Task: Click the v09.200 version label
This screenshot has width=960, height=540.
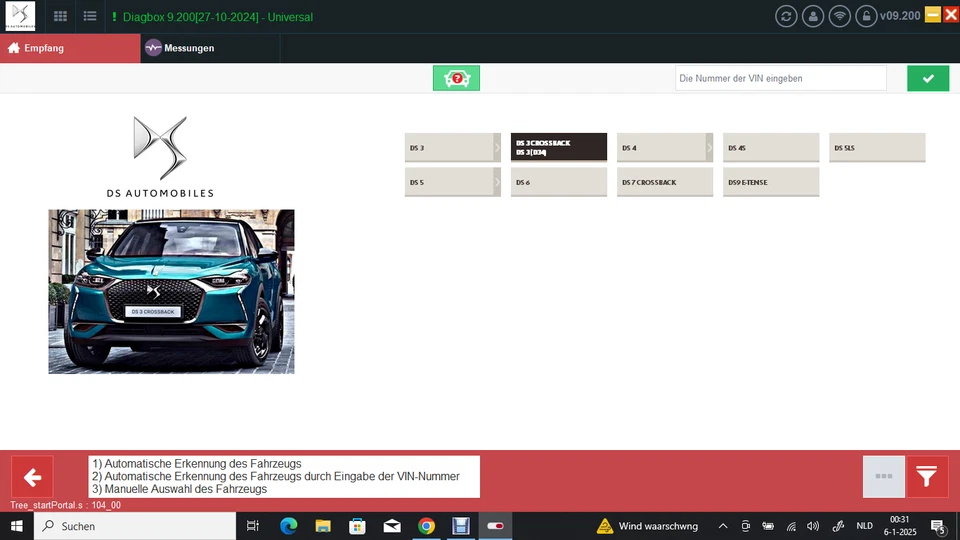Action: [x=900, y=16]
